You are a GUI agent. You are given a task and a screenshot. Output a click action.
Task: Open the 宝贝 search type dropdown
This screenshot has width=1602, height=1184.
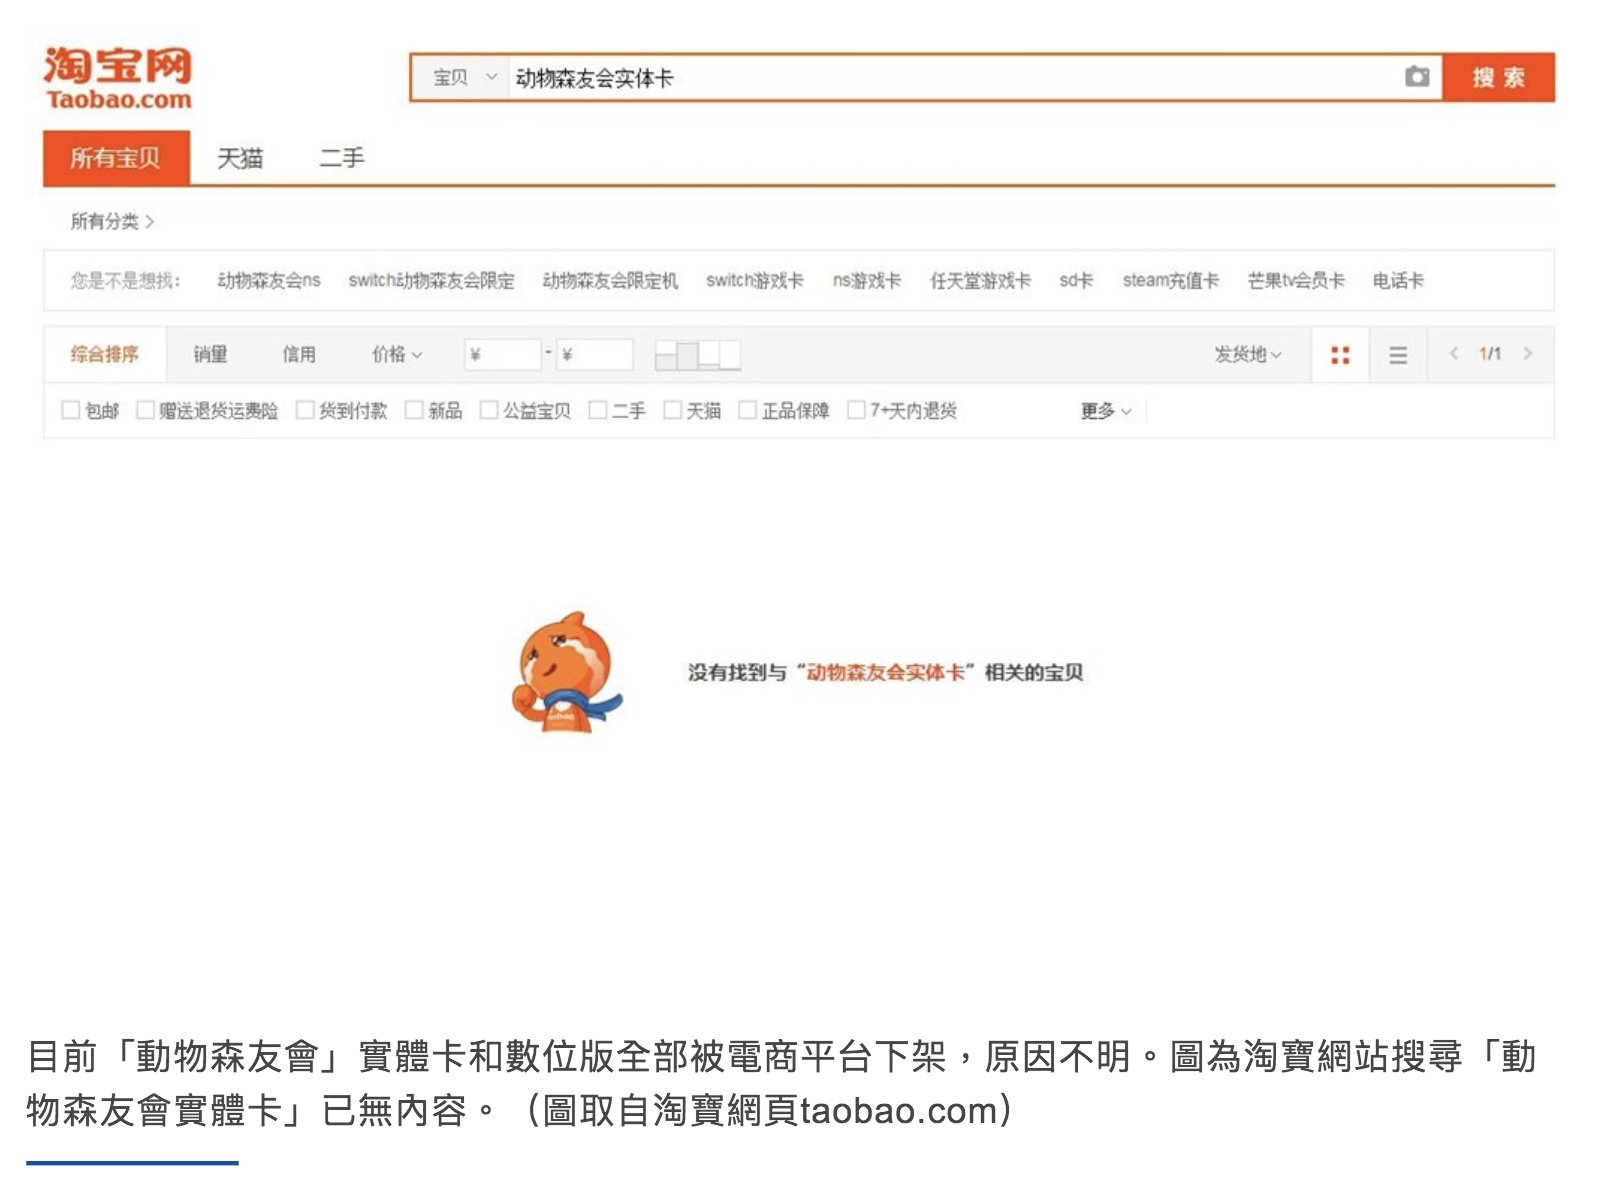tap(464, 77)
